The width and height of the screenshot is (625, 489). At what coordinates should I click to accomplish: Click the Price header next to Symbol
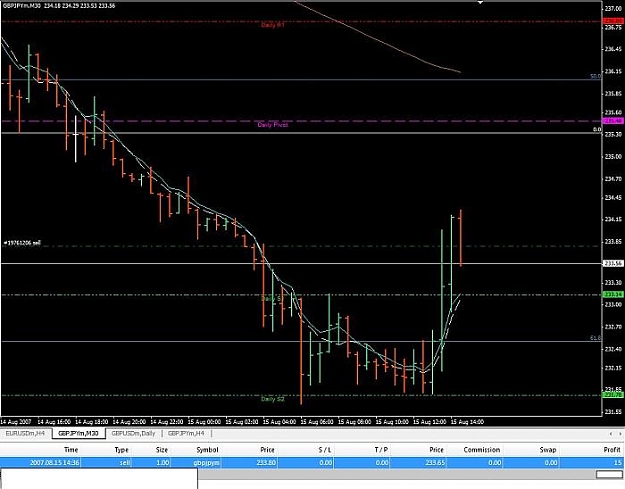pos(267,450)
